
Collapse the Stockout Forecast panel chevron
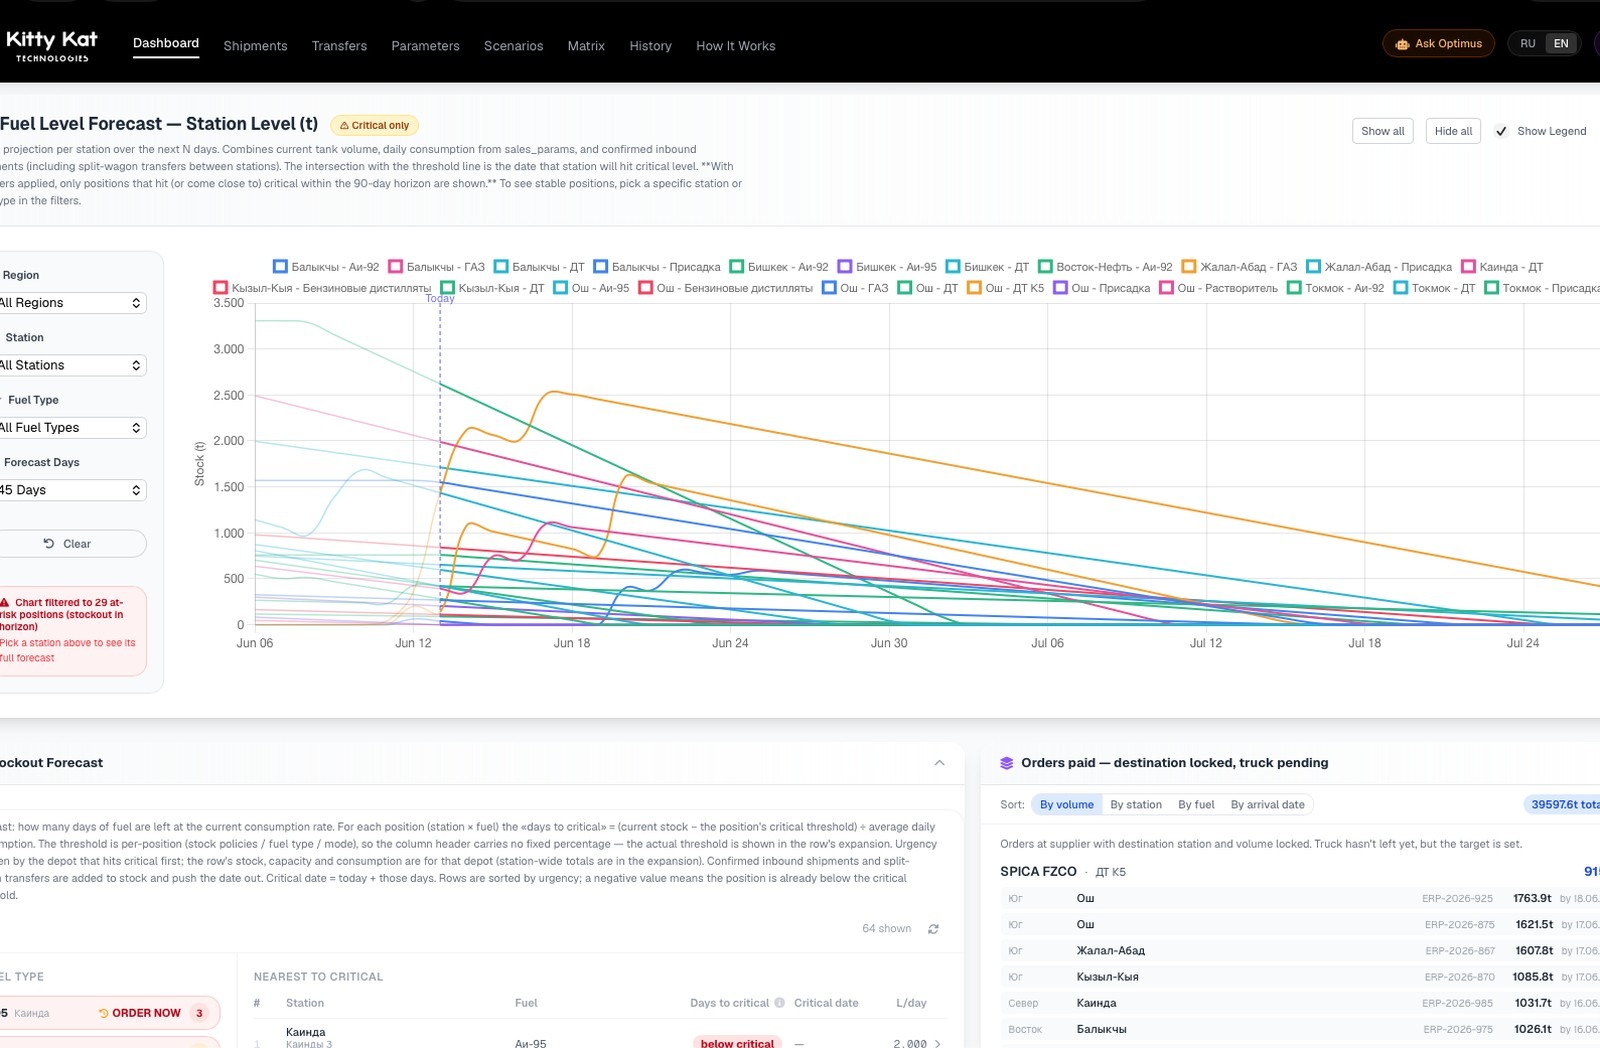click(x=939, y=763)
